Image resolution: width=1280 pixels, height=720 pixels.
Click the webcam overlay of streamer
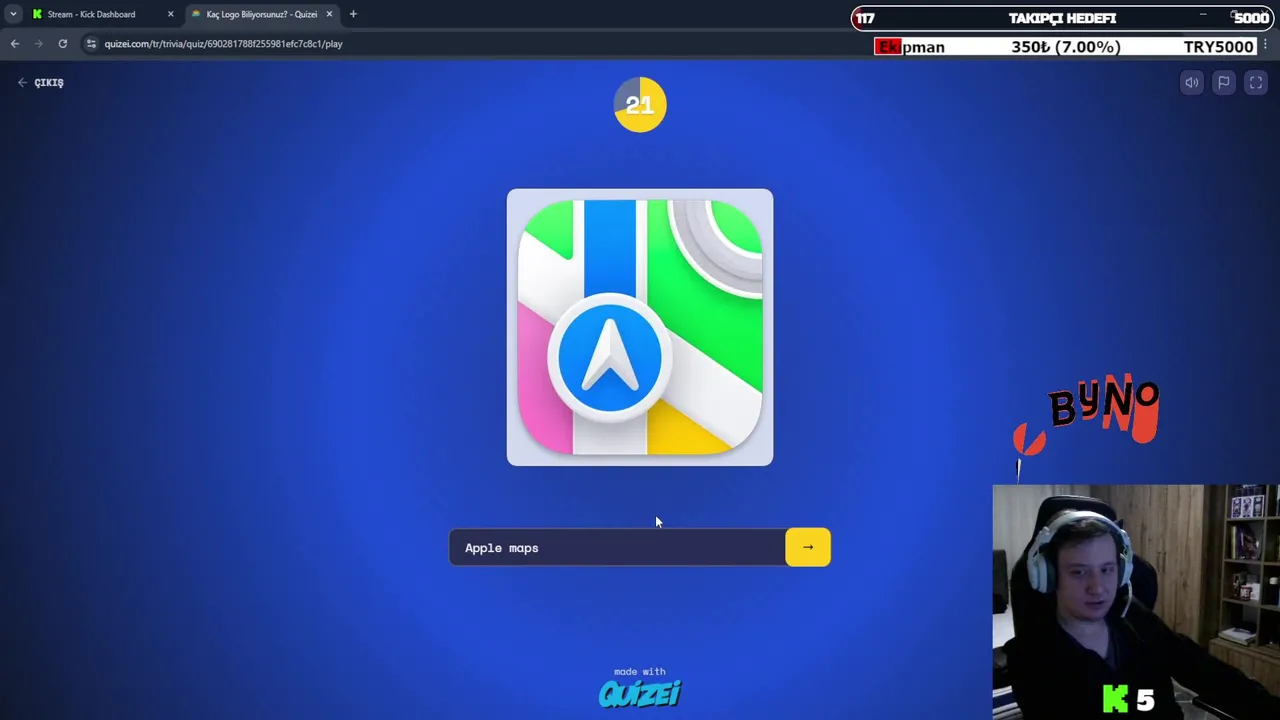1136,602
